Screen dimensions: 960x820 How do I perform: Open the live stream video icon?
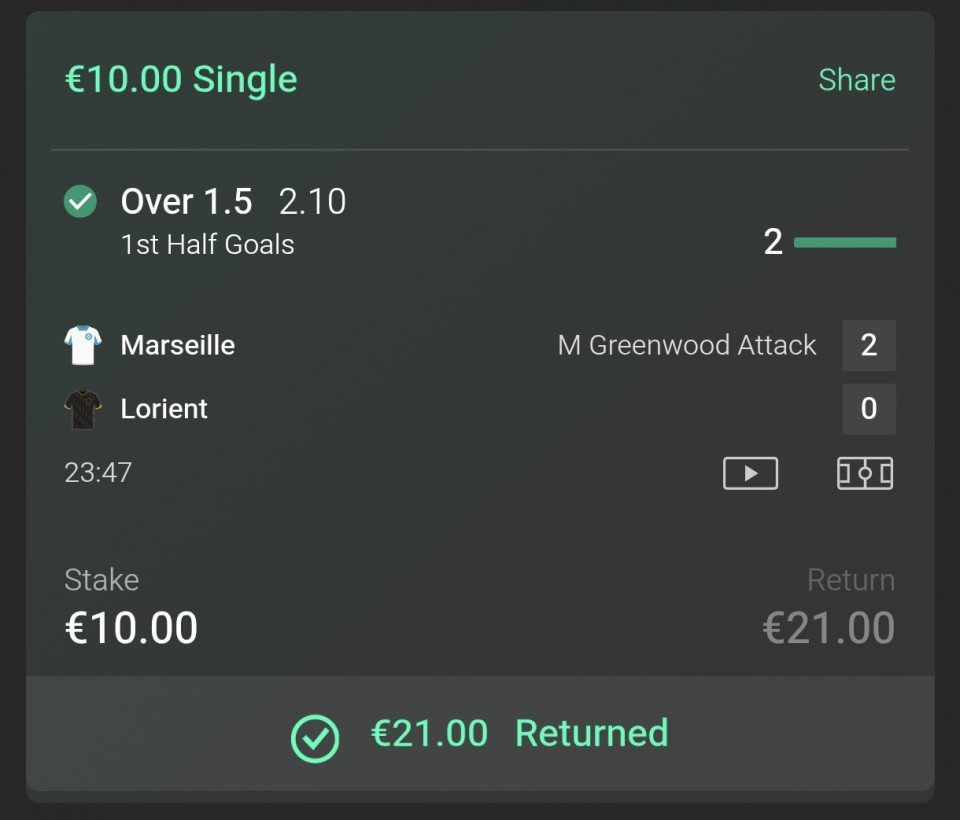tap(750, 473)
